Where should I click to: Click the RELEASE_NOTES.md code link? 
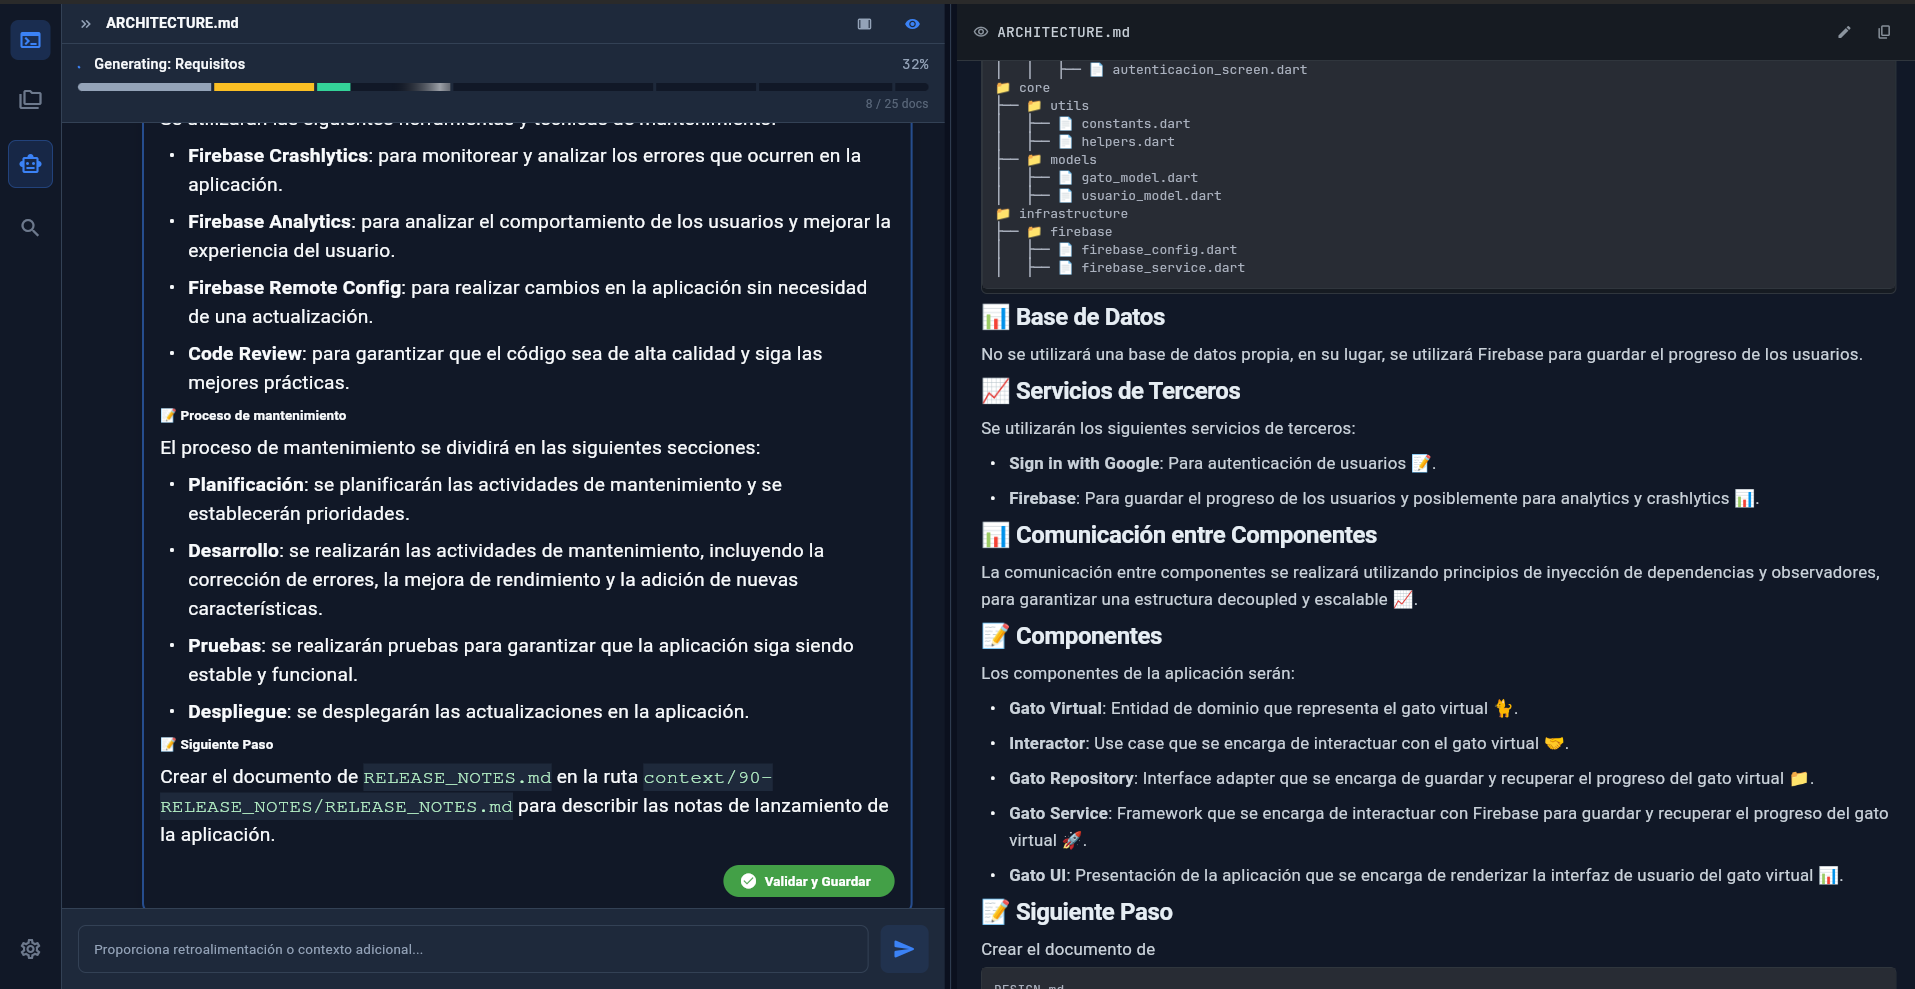(x=457, y=778)
